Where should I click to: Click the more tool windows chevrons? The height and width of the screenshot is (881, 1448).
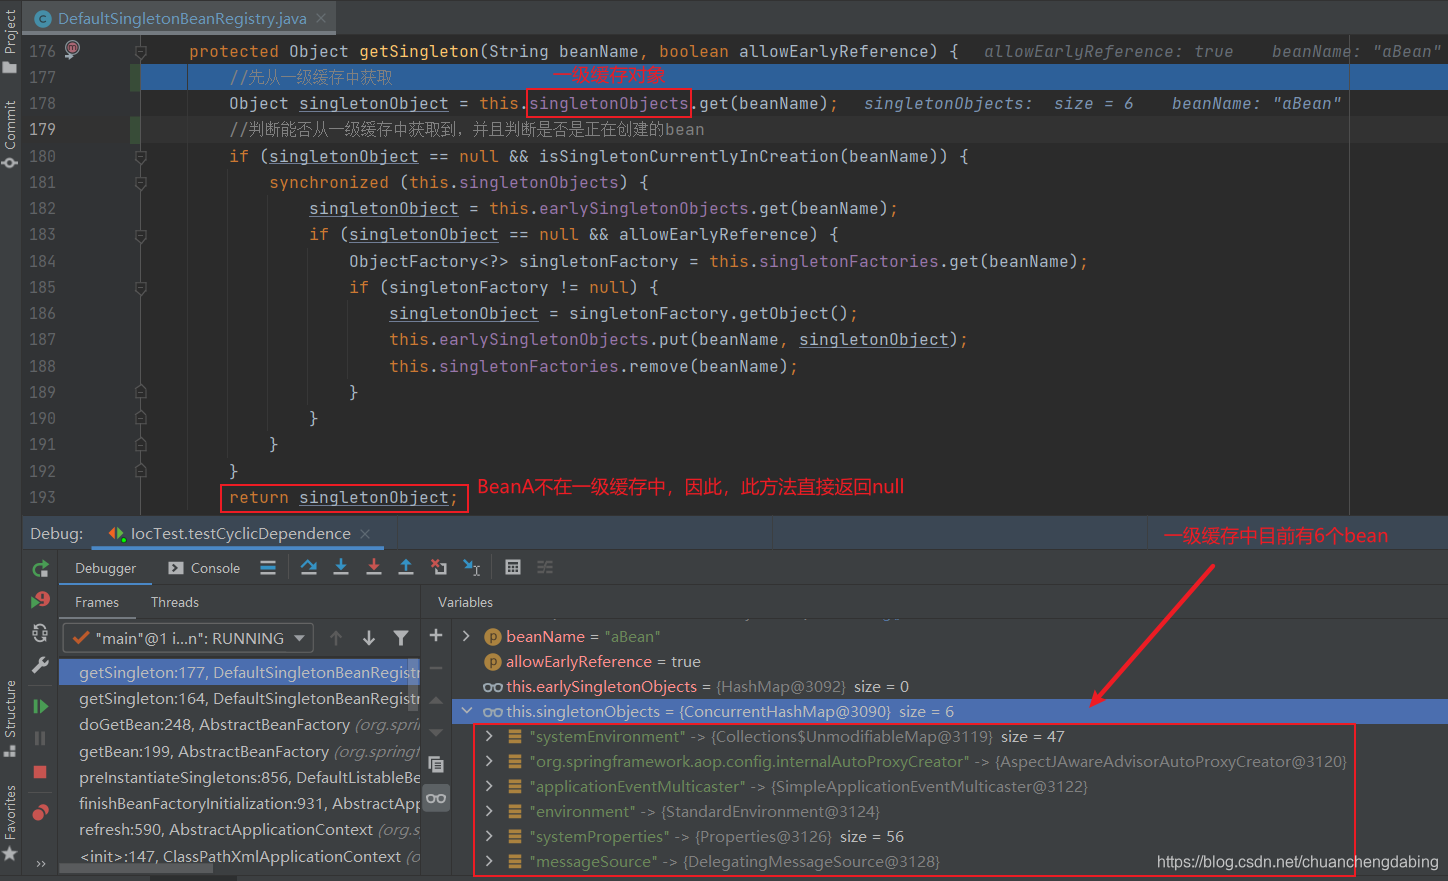click(x=40, y=864)
